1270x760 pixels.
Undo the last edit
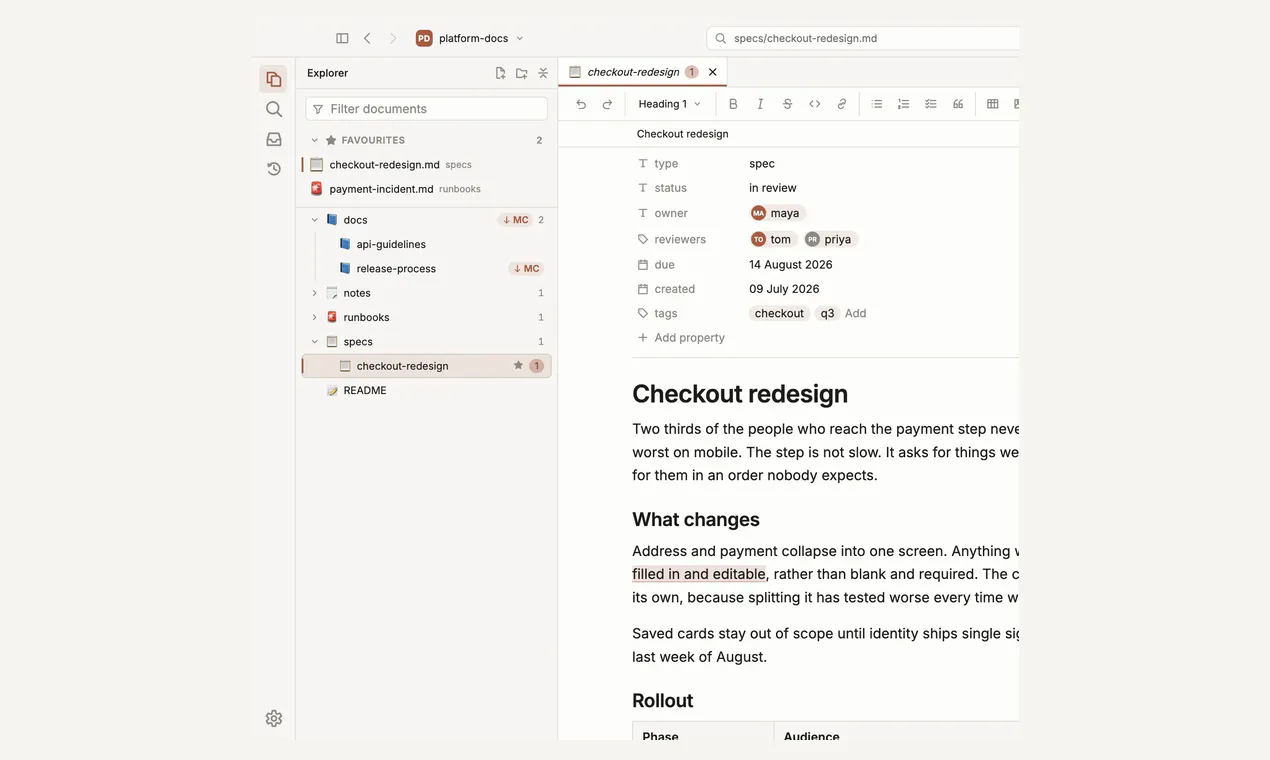[581, 104]
